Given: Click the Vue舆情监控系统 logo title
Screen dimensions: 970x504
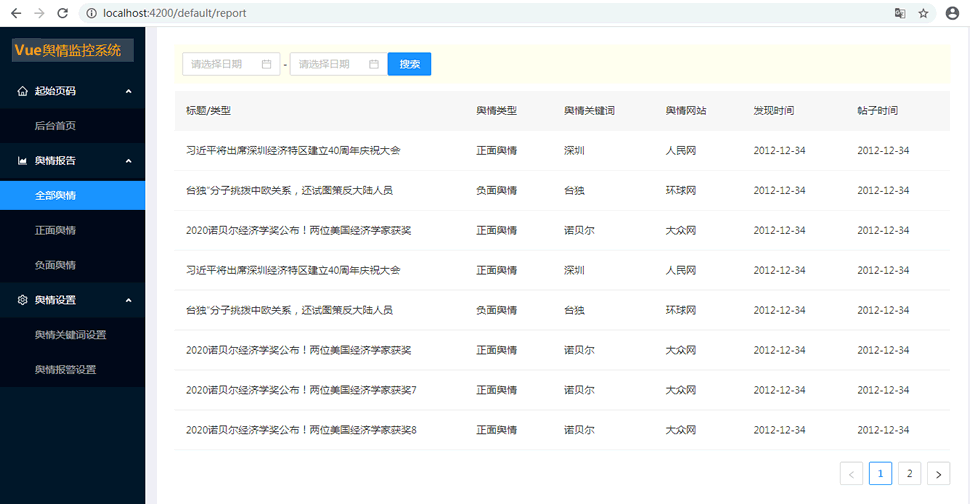Looking at the screenshot, I should [x=72, y=50].
